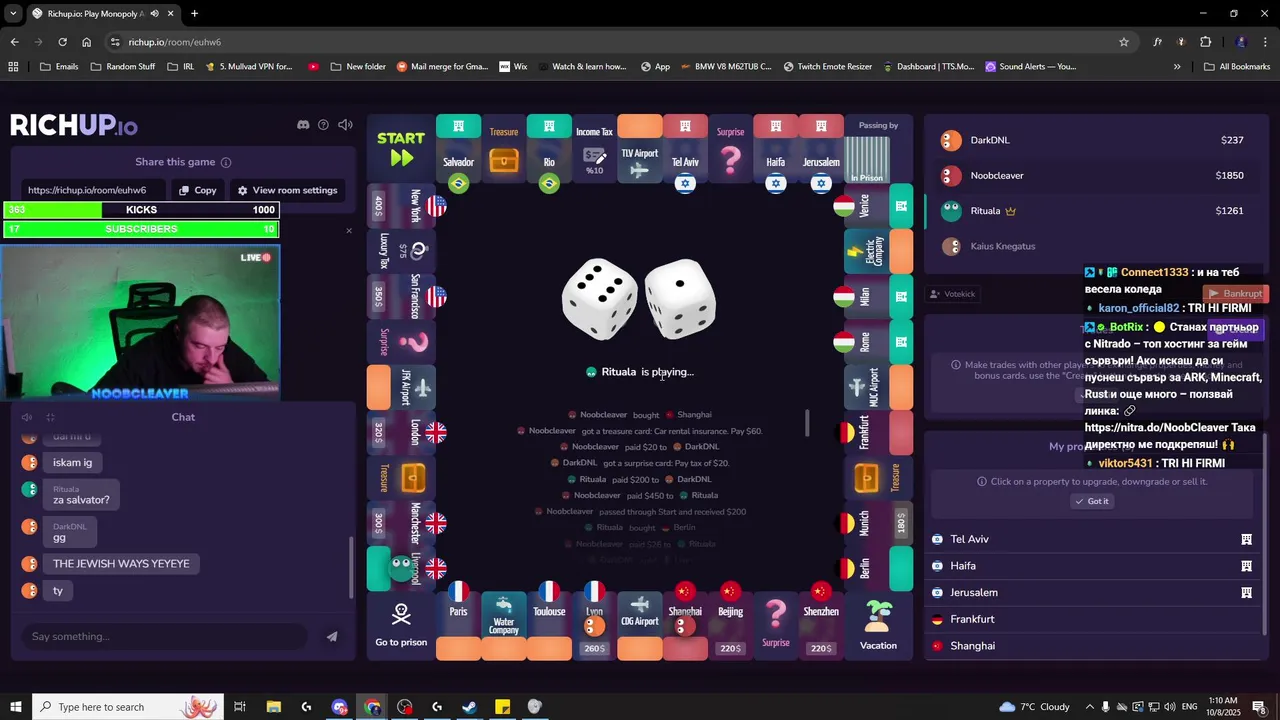
Task: Open View room settings
Action: tap(287, 190)
